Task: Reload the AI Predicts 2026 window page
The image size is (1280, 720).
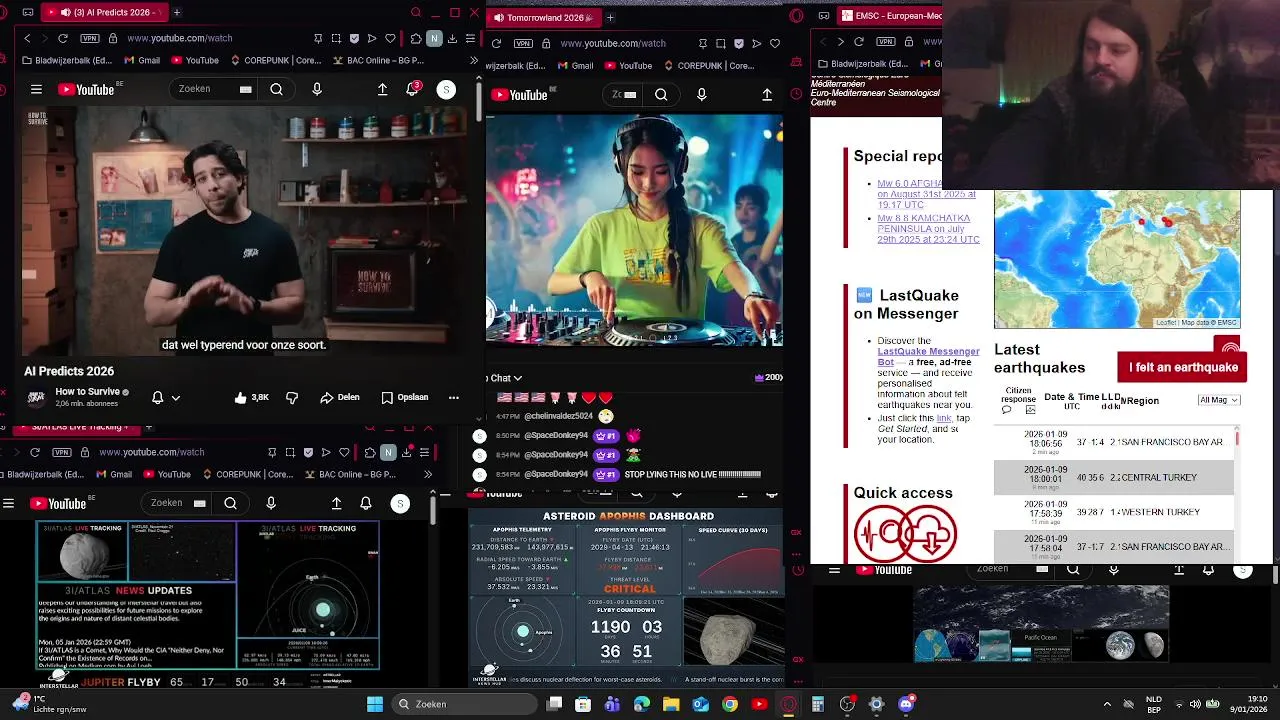Action: pyautogui.click(x=63, y=38)
